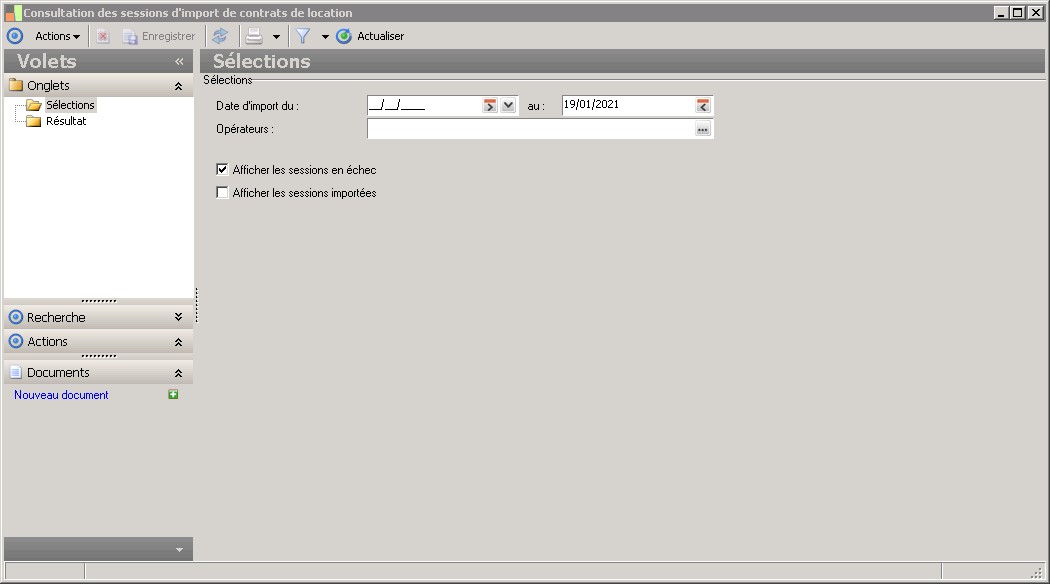Open the Actions toolbar menu
This screenshot has height=584, width=1050.
pos(58,36)
